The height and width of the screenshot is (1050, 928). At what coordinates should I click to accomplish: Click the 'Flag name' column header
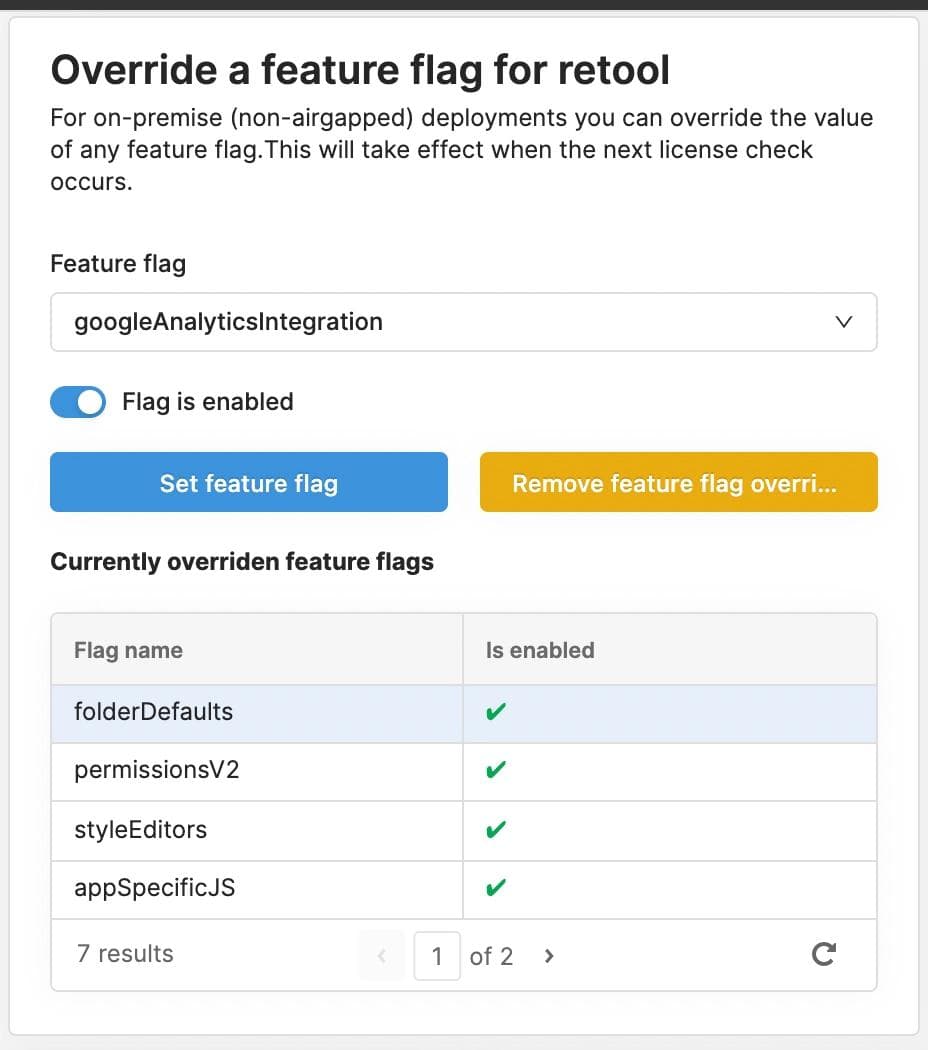pos(129,650)
